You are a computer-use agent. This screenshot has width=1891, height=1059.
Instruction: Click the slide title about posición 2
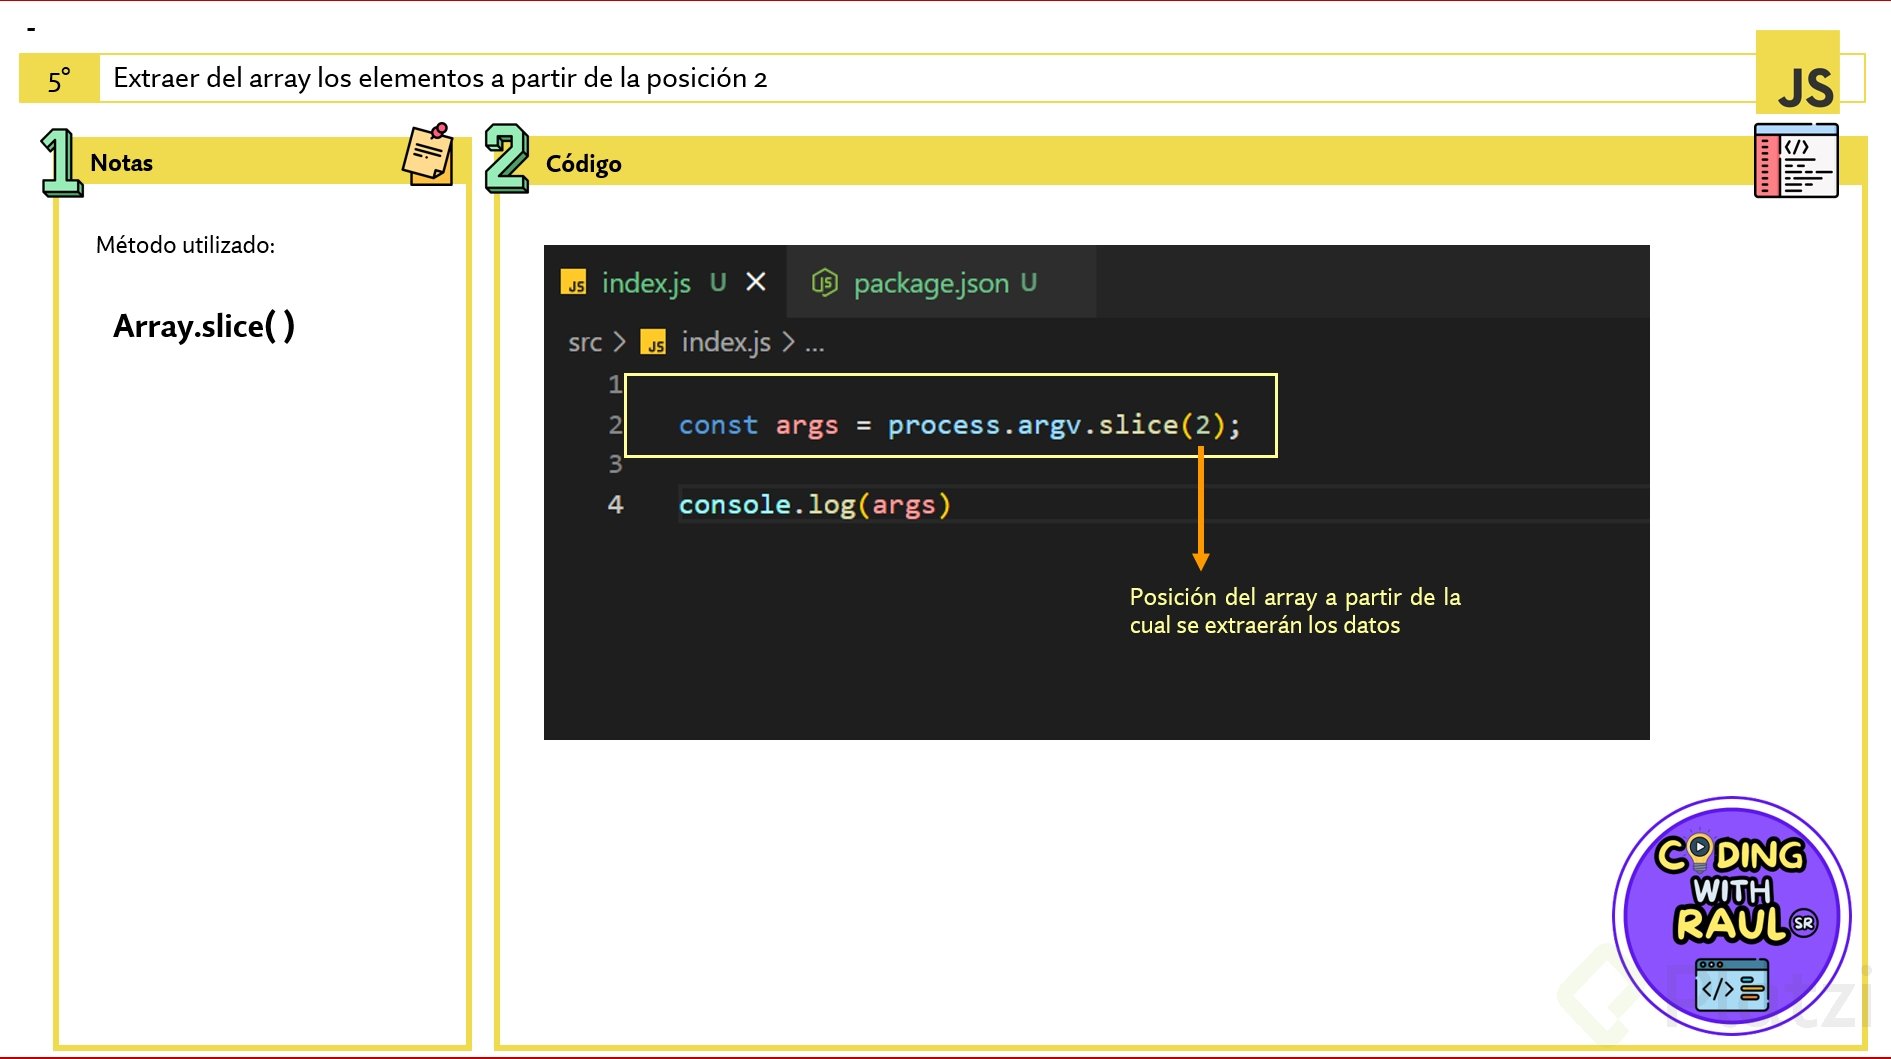pyautogui.click(x=440, y=79)
